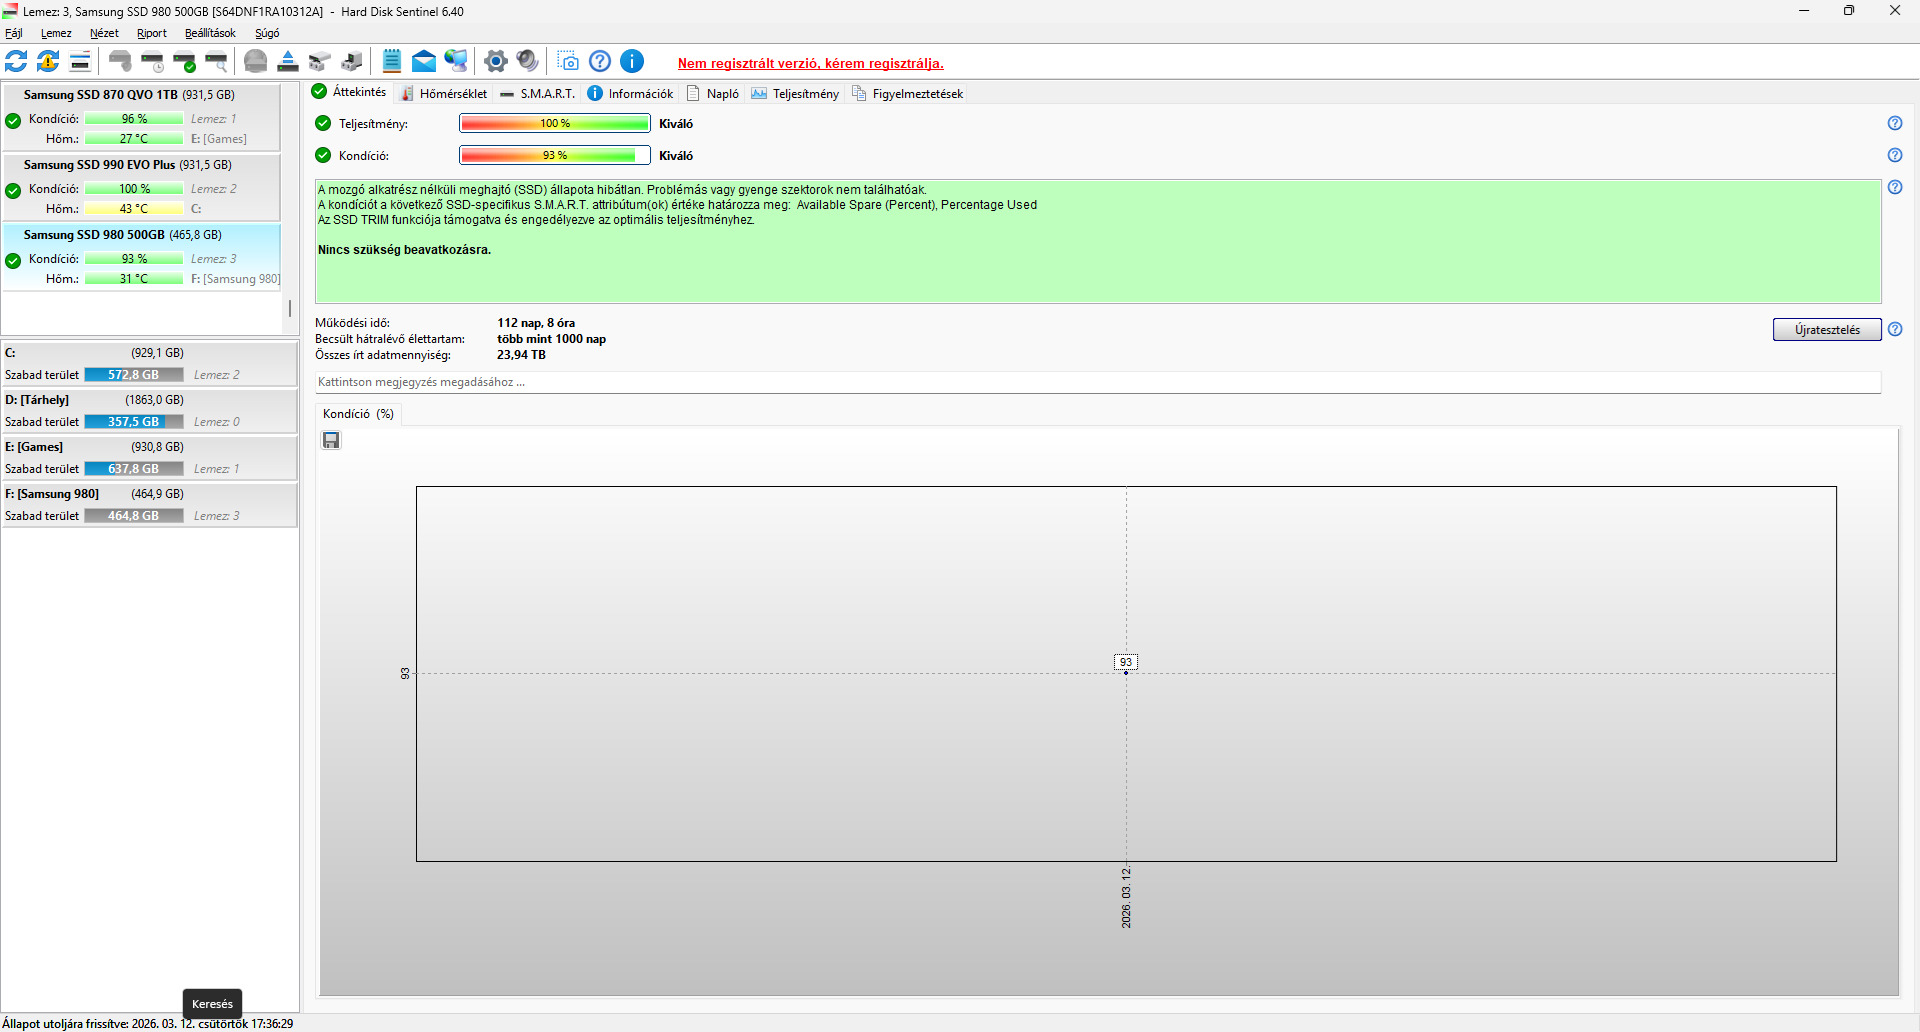Click the 43 °C temperature bar of 990 EVO
This screenshot has width=1920, height=1032.
point(134,209)
